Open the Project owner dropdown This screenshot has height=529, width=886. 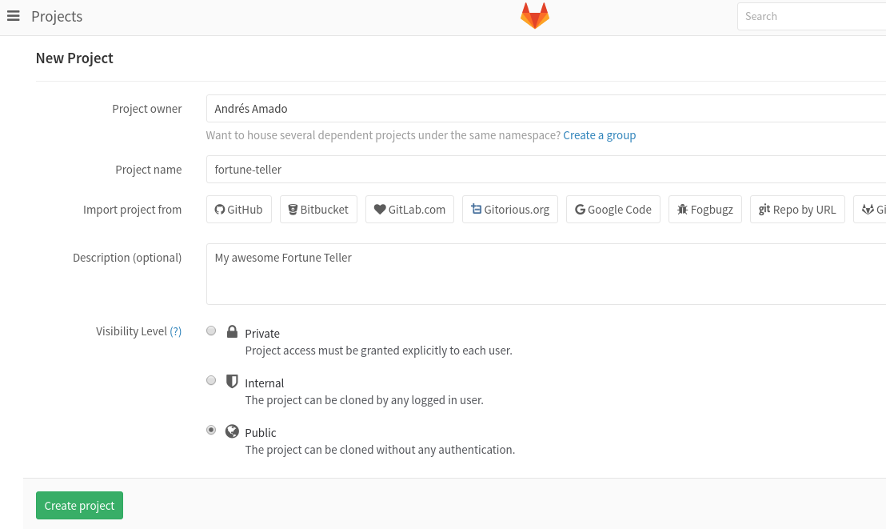tap(546, 109)
